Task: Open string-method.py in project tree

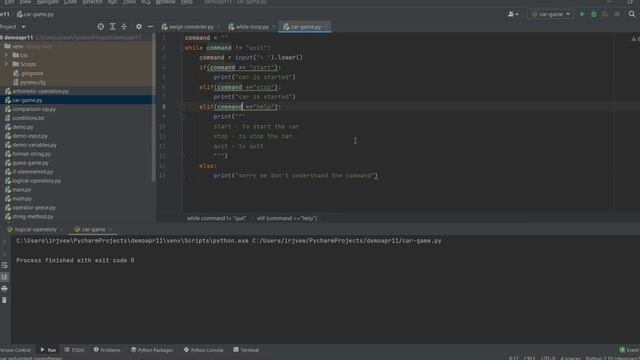Action: coord(33,217)
